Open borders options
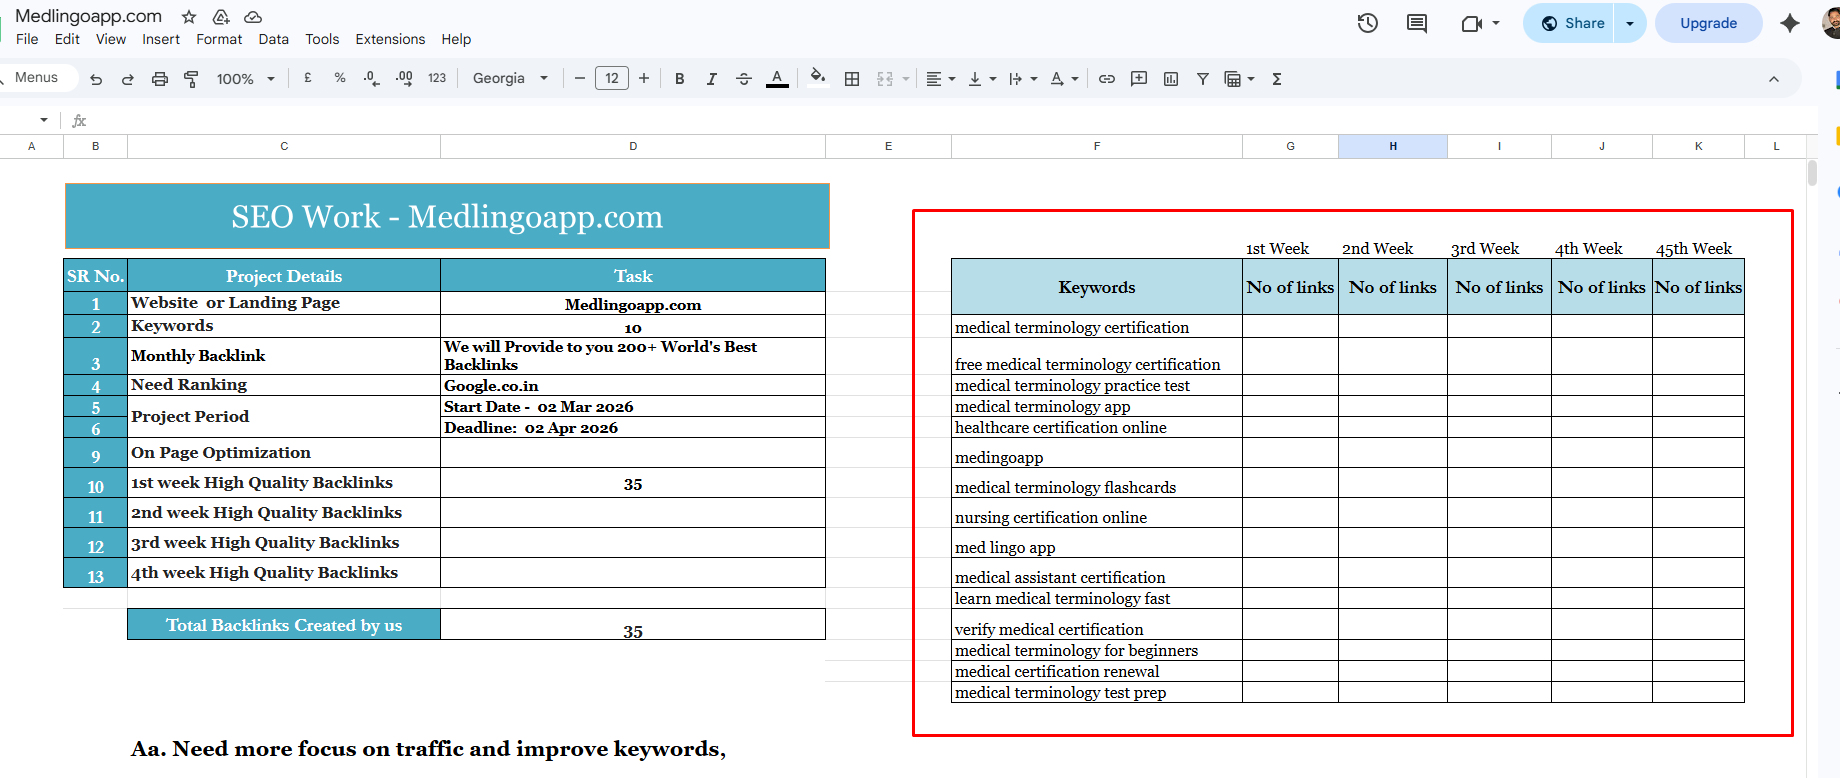The width and height of the screenshot is (1840, 778). 852,79
